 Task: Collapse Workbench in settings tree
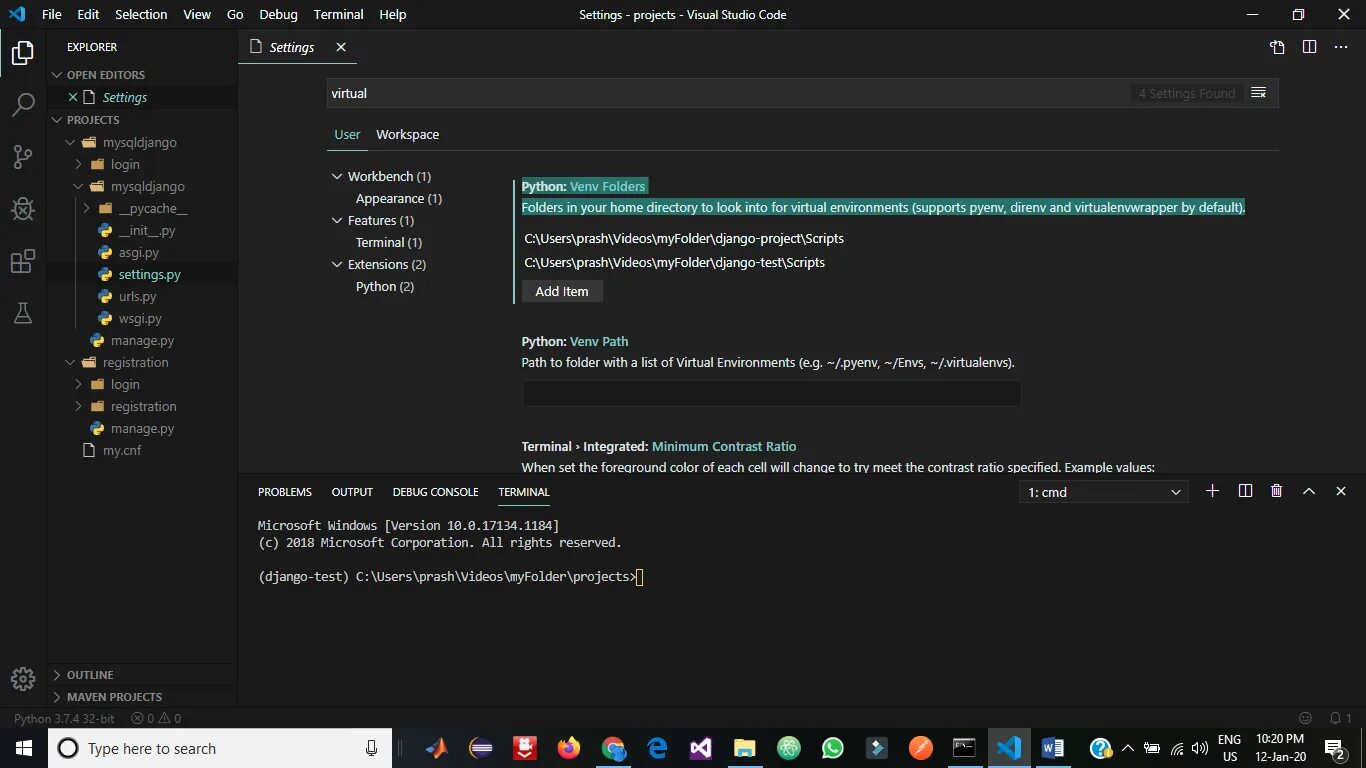pos(337,176)
